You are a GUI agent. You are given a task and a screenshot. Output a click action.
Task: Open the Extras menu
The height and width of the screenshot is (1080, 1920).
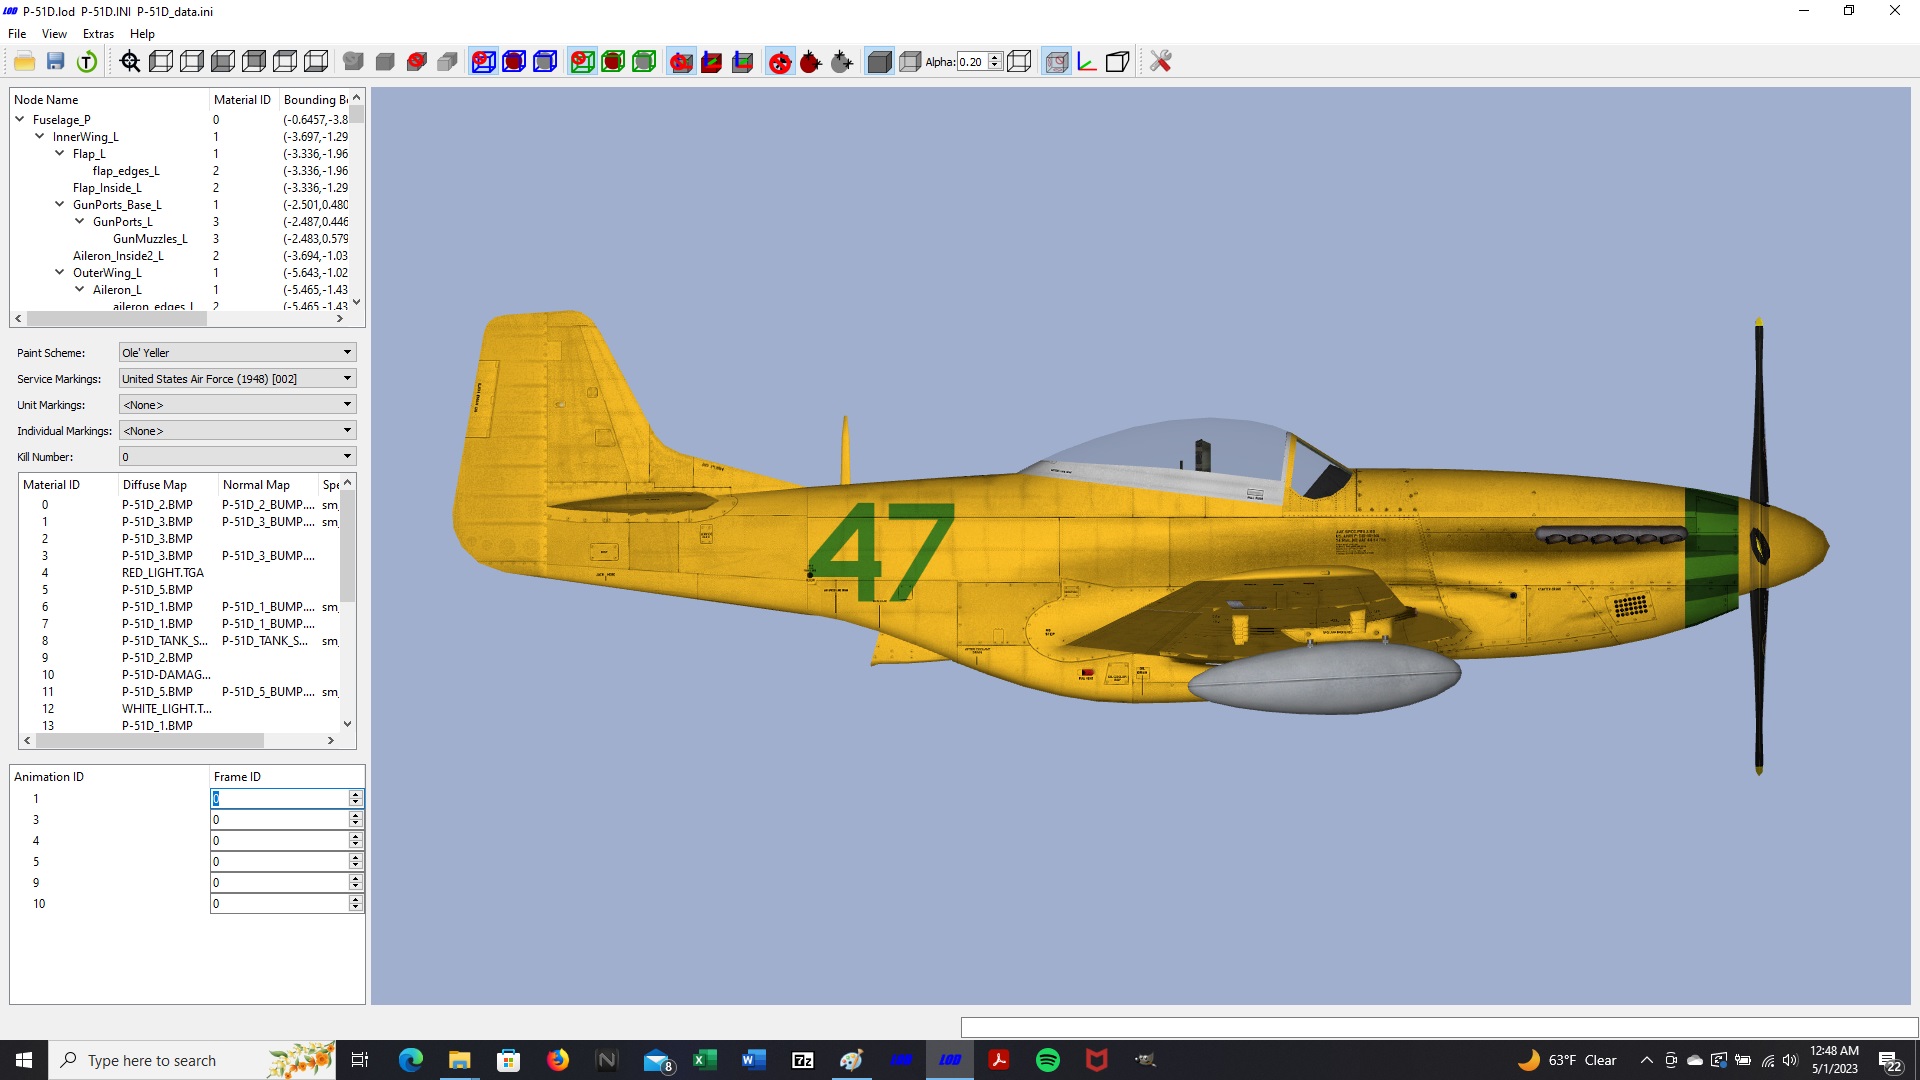(x=98, y=34)
